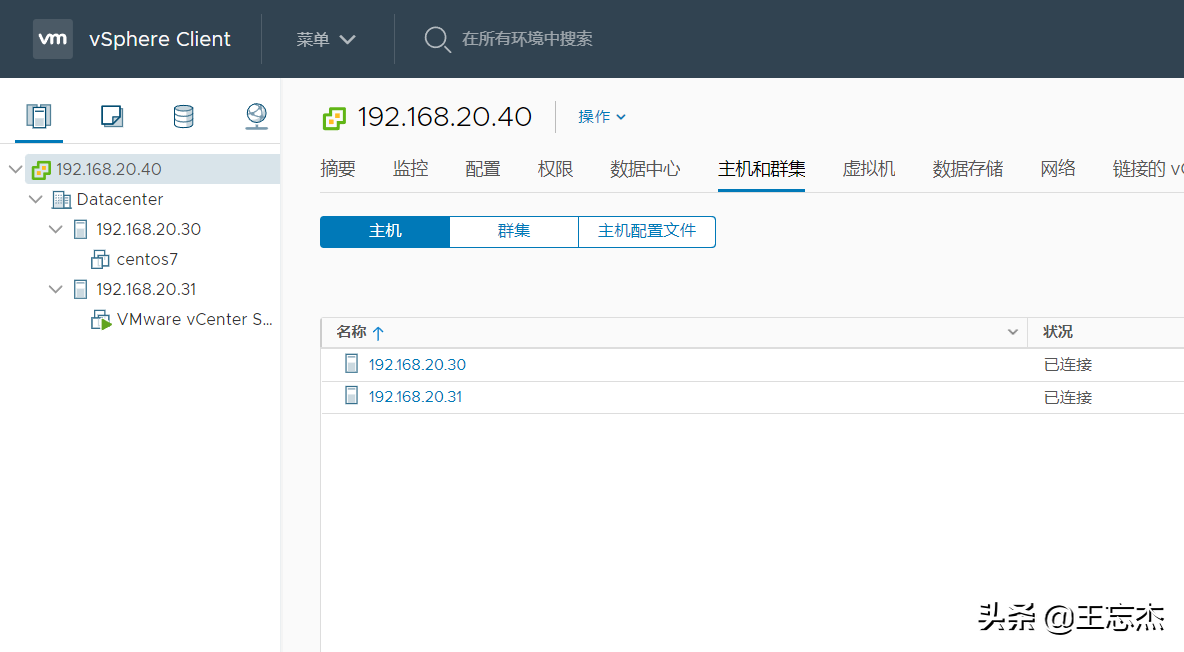The height and width of the screenshot is (652, 1184).
Task: Select centos7 in the inventory tree
Action: pyautogui.click(x=147, y=259)
